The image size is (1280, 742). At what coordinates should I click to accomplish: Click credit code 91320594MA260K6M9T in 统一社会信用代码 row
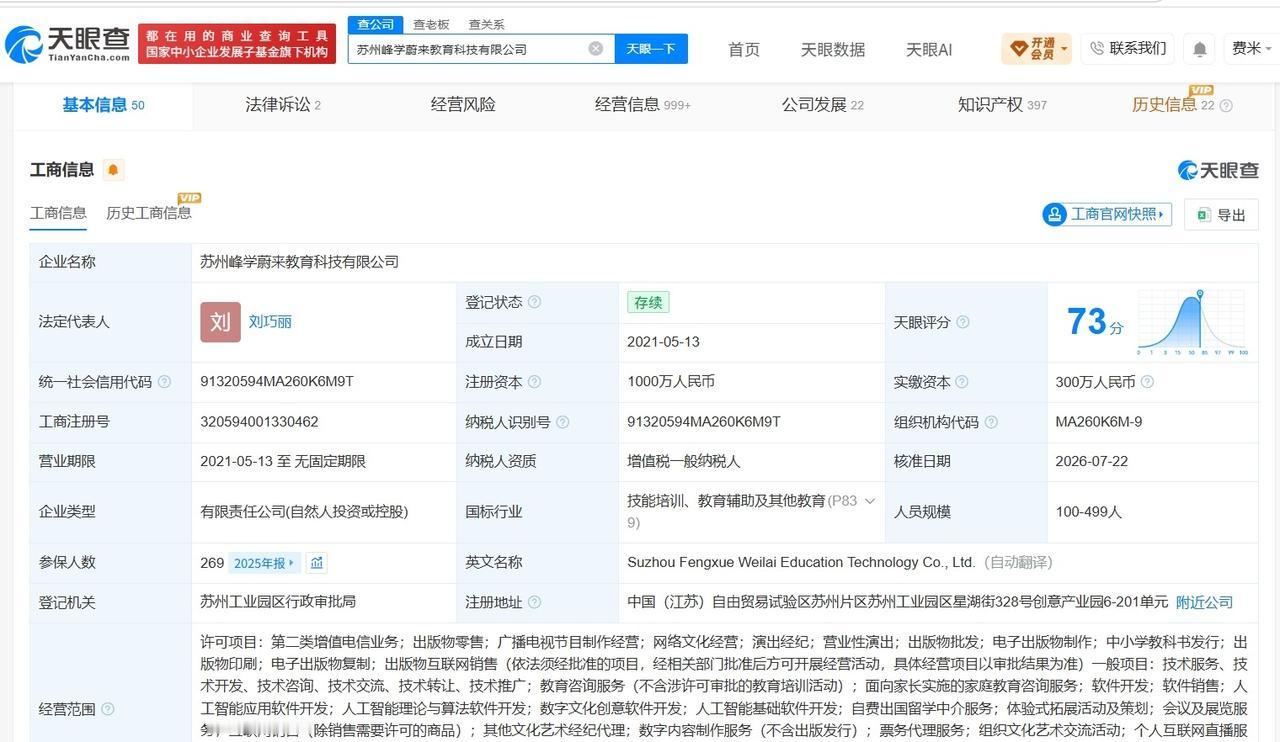277,382
